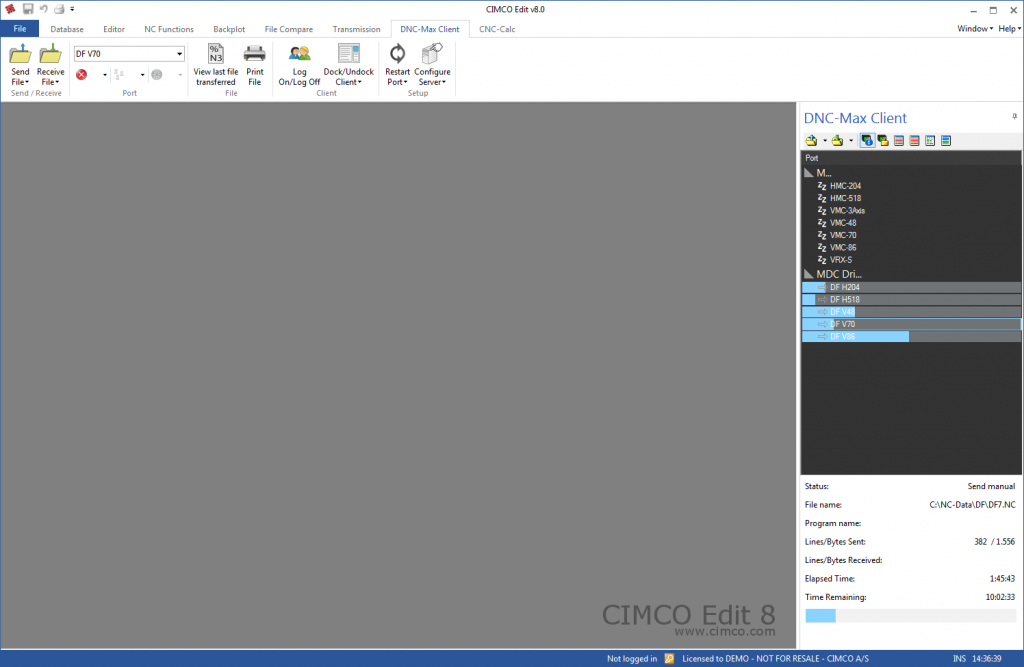Click the transfer progress bar below Time Remaining

[x=910, y=615]
